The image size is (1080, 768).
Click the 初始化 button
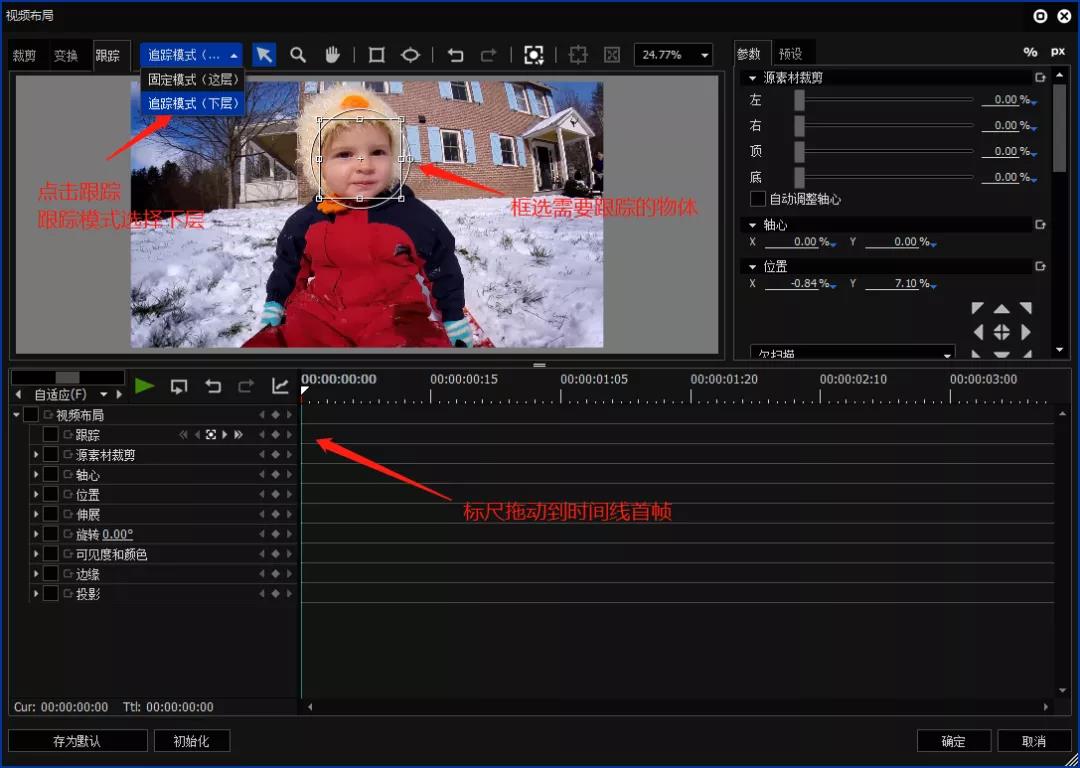point(191,741)
